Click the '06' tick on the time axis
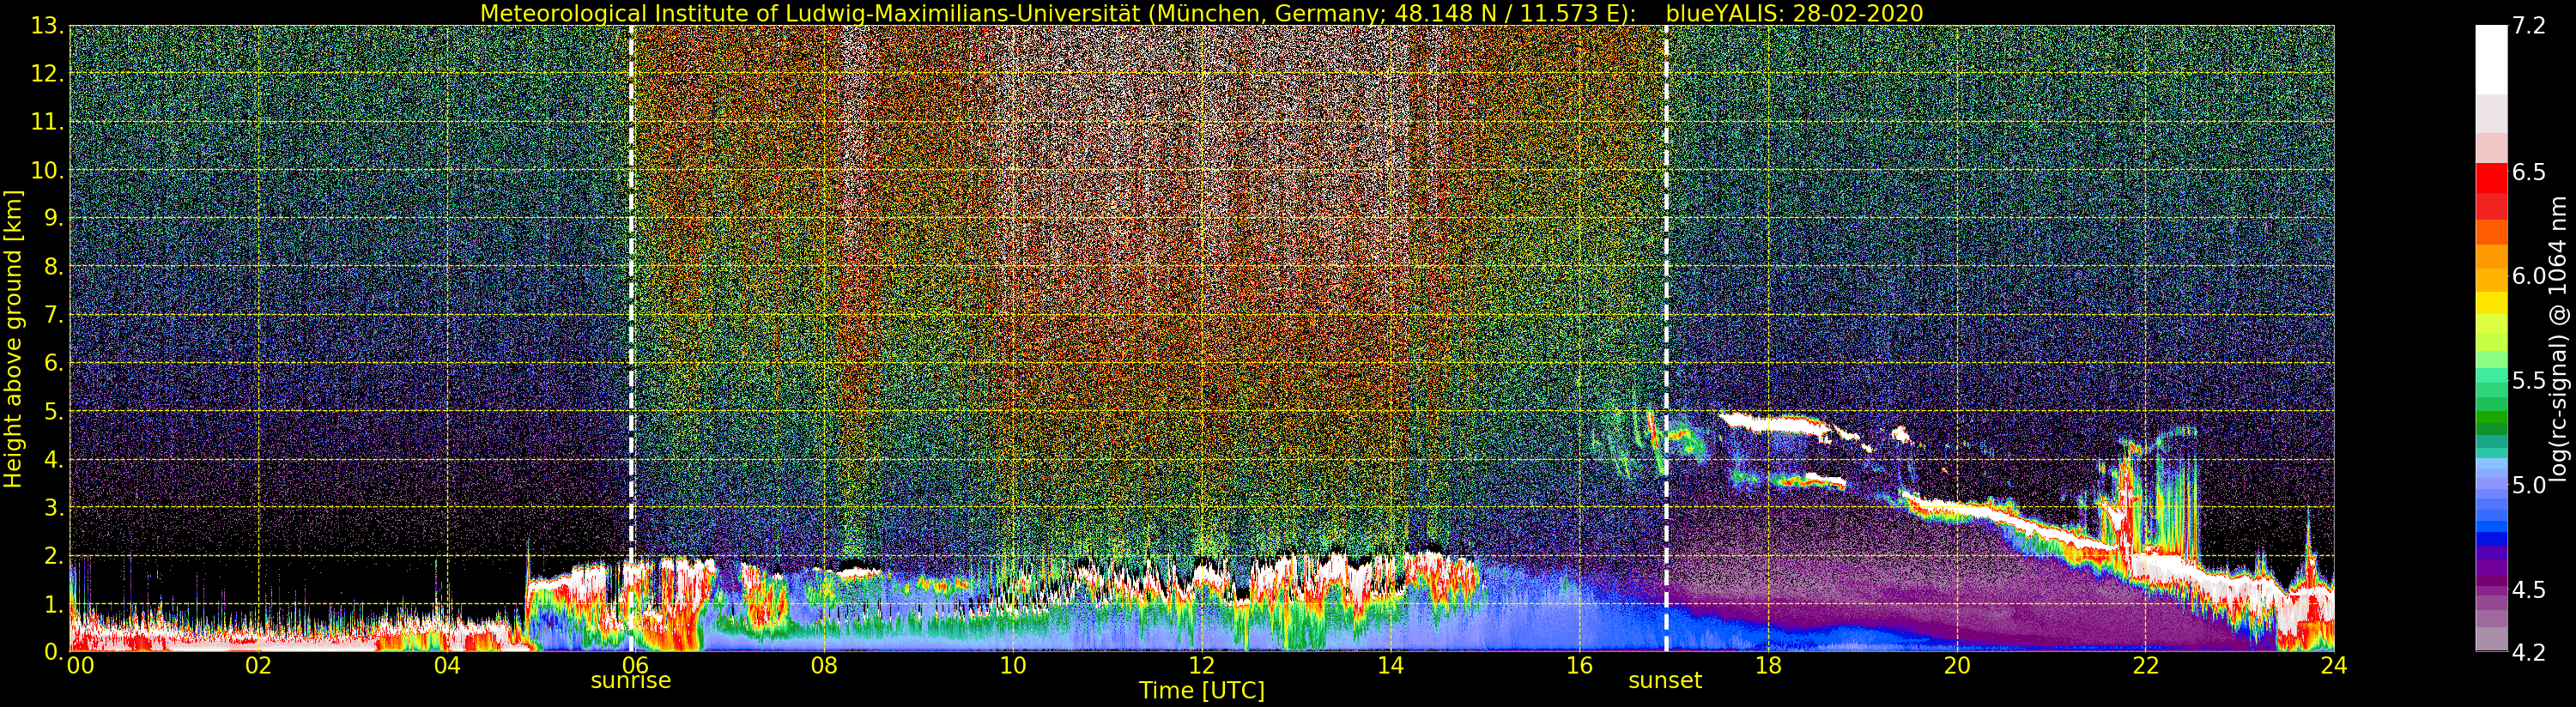The height and width of the screenshot is (707, 2576). click(x=636, y=665)
